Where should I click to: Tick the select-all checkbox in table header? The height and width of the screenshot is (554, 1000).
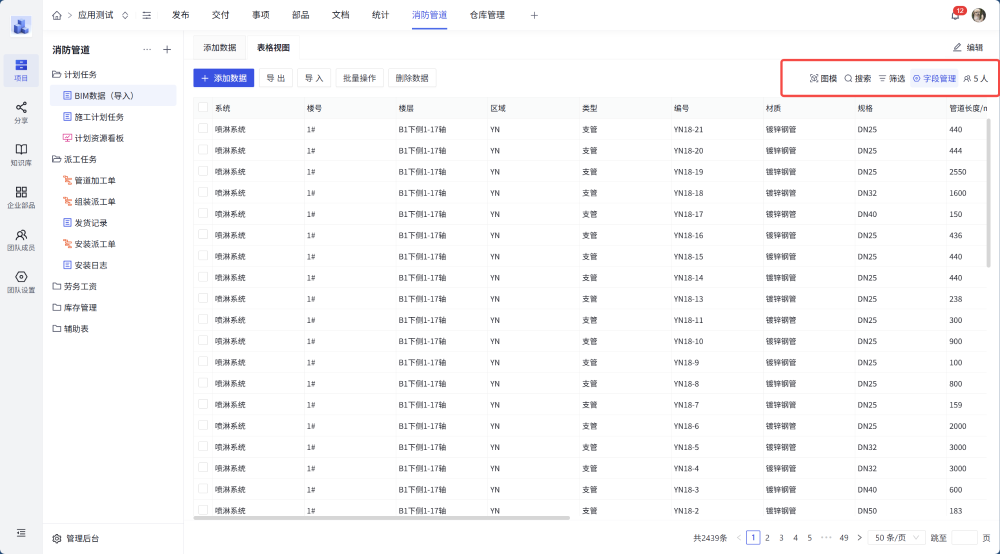[203, 108]
